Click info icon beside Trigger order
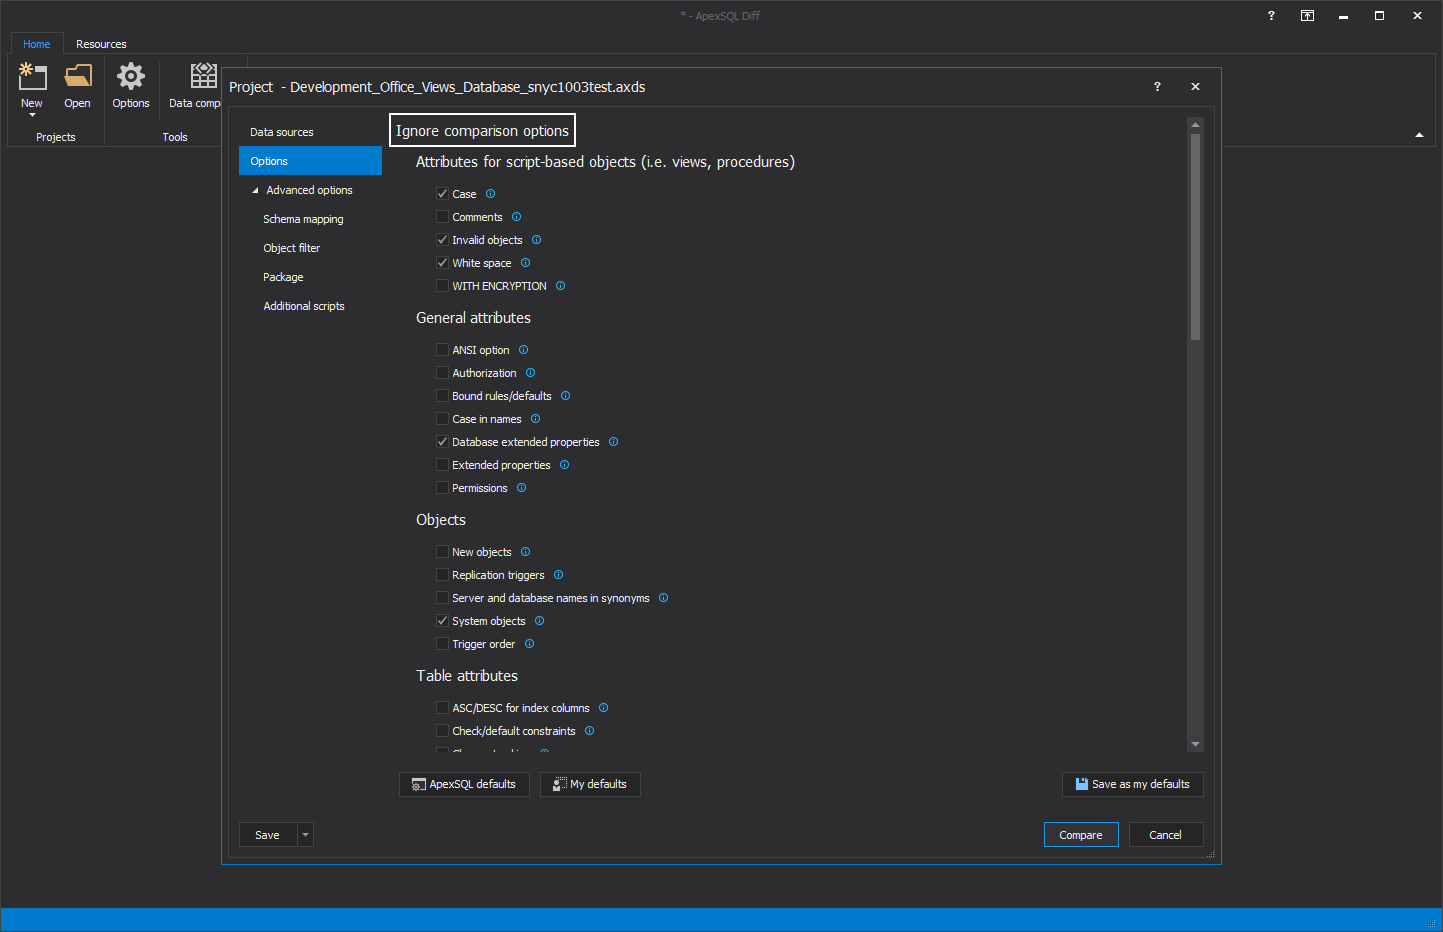 point(529,644)
